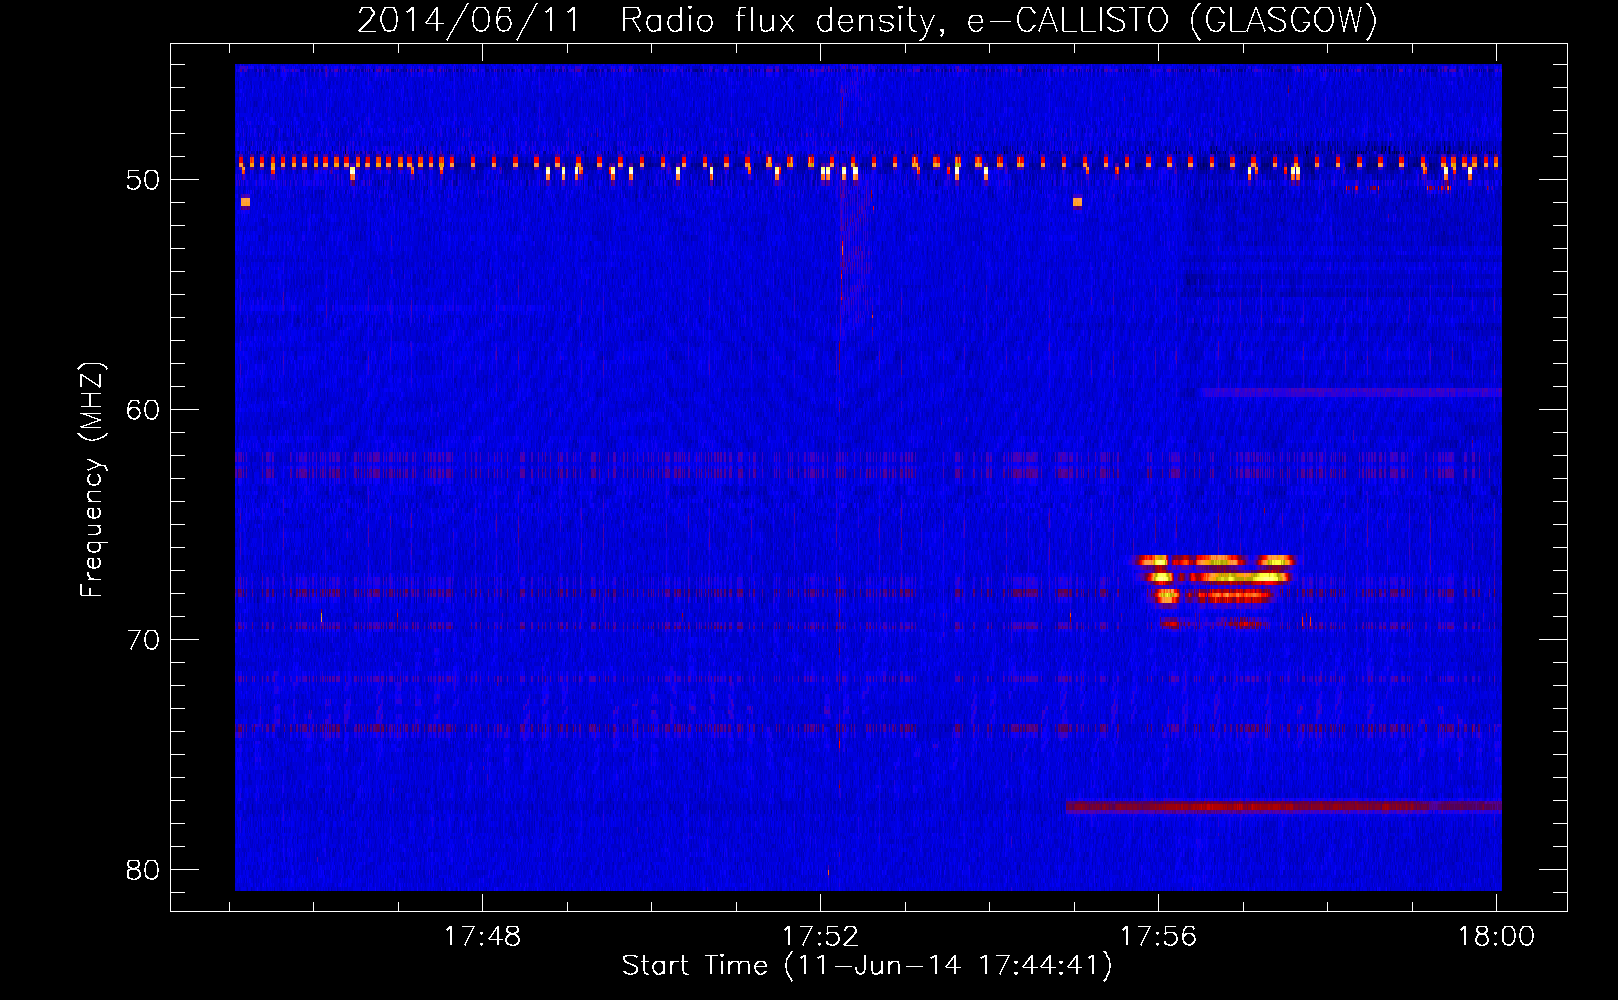Click the 50 frequency tick label
The width and height of the screenshot is (1618, 1000).
143,180
